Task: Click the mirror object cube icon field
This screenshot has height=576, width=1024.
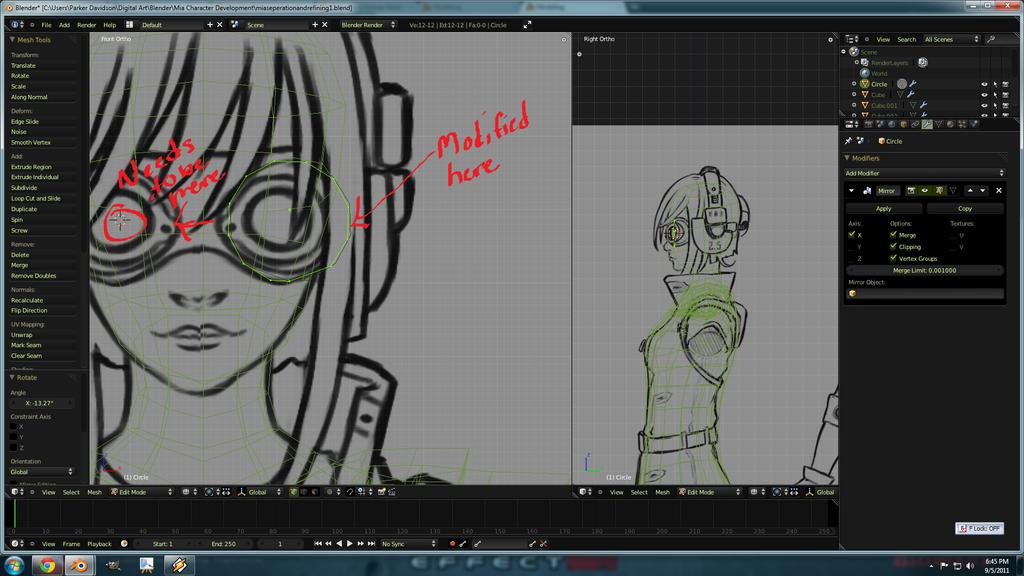Action: pyautogui.click(x=925, y=294)
